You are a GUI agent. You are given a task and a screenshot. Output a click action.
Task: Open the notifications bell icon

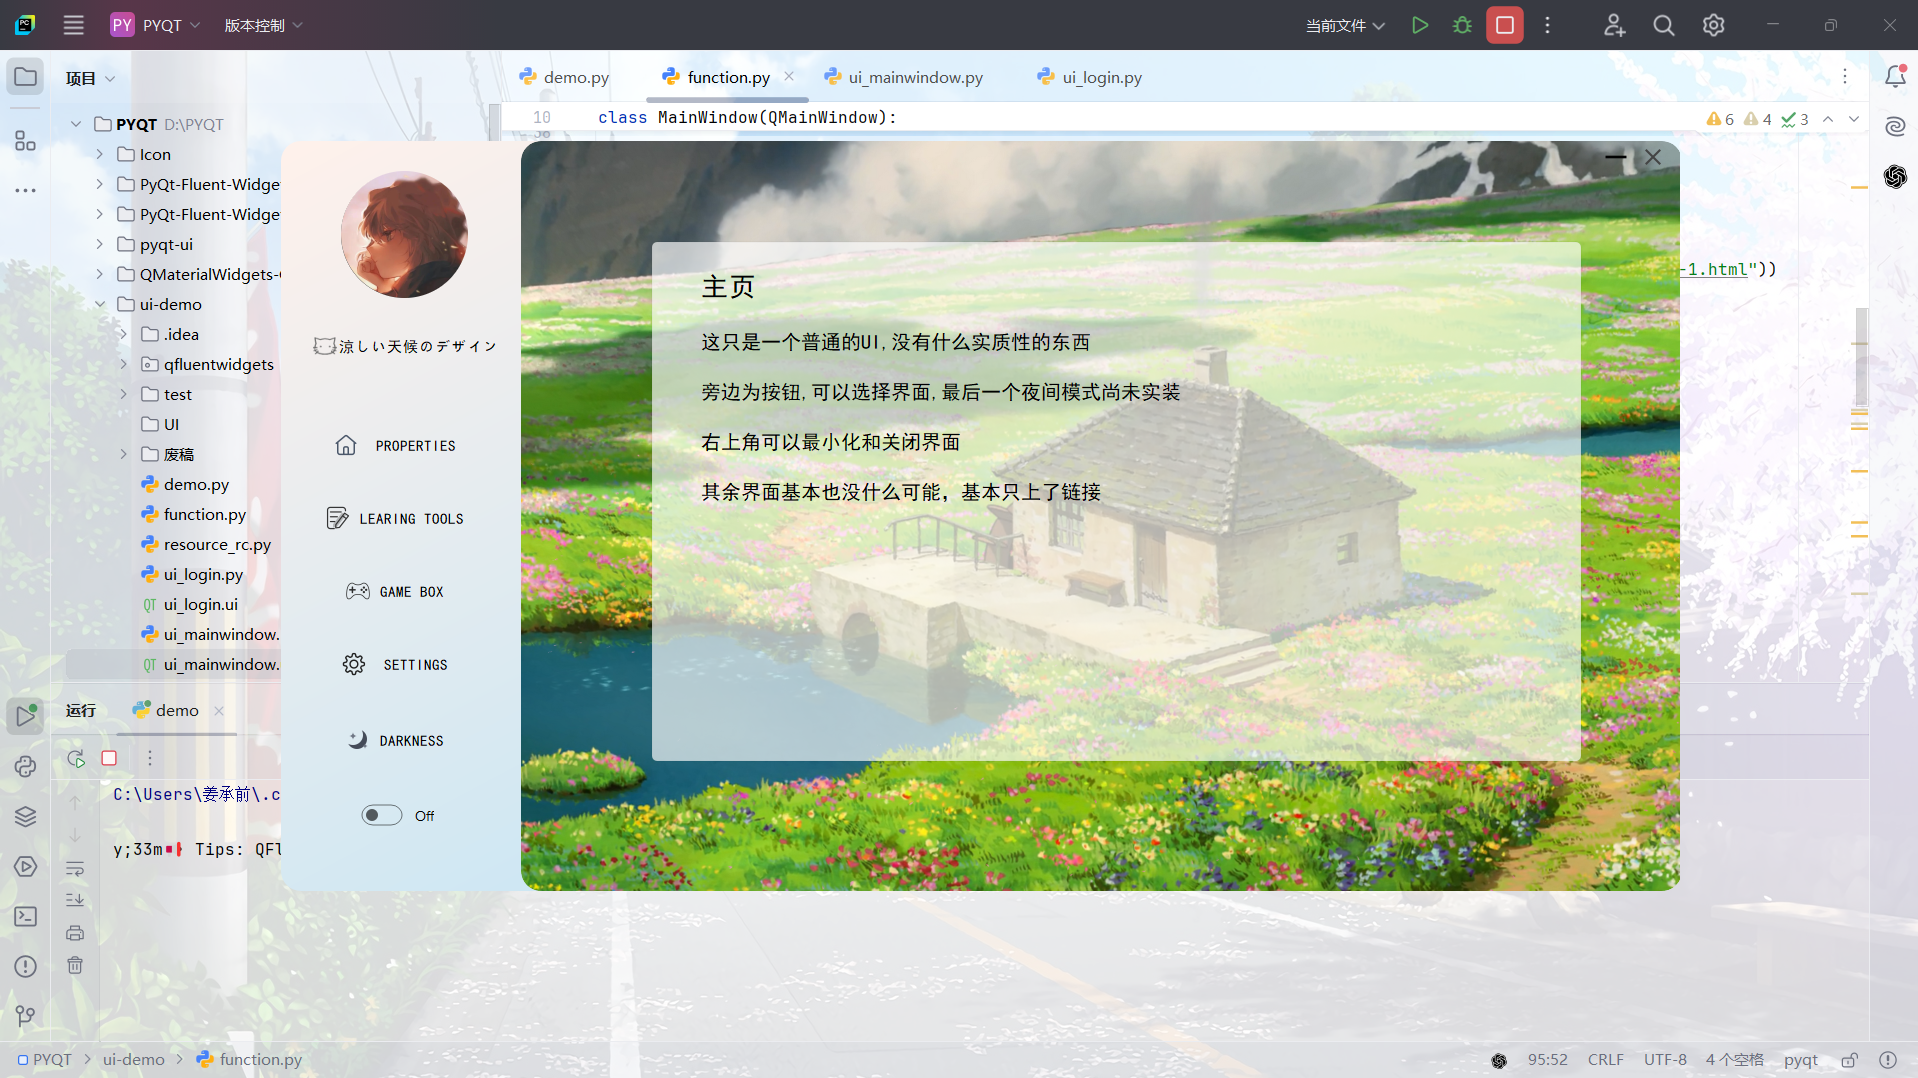click(x=1895, y=76)
